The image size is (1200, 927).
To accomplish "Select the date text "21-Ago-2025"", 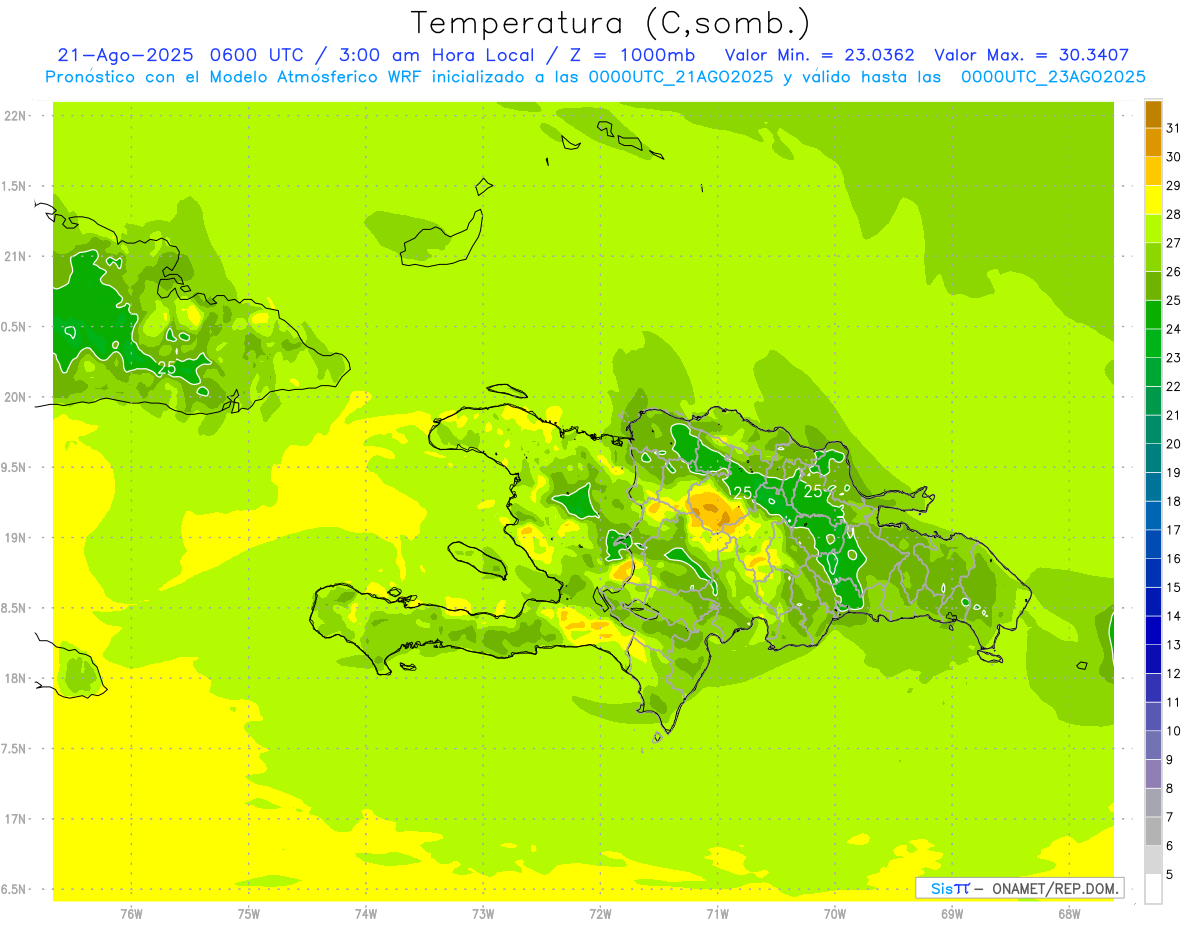I will coord(123,55).
